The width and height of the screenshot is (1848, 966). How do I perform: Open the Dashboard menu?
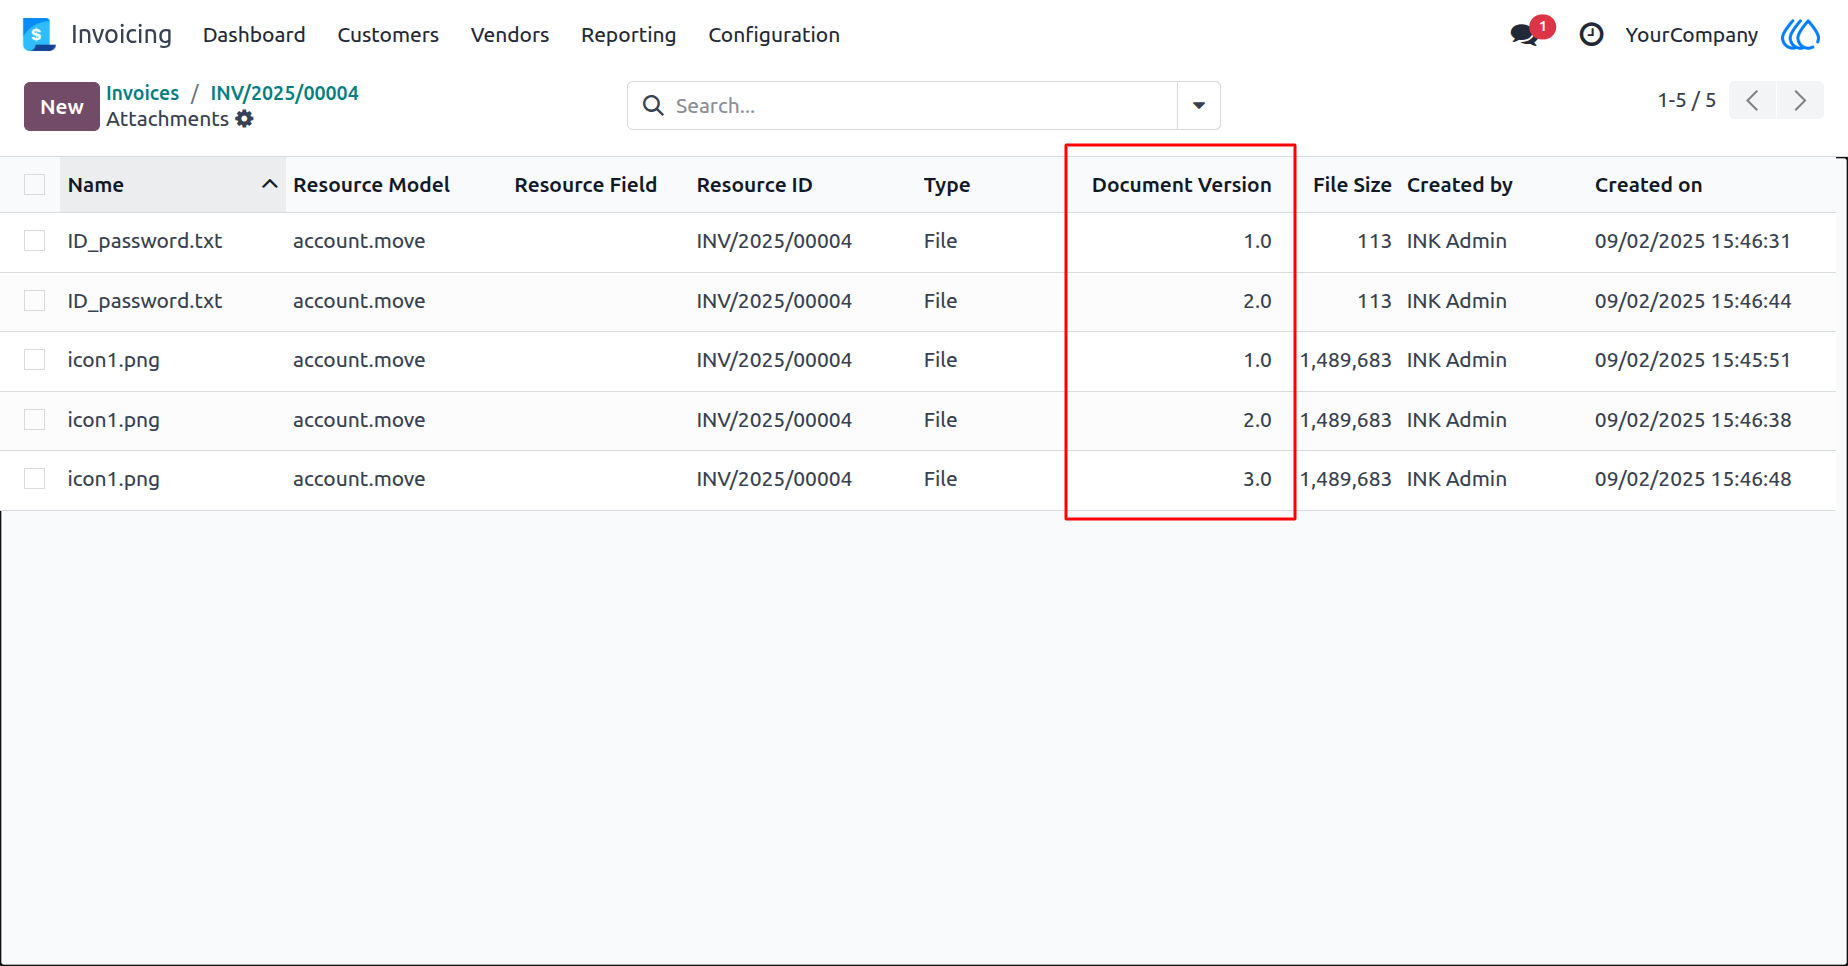coord(254,35)
